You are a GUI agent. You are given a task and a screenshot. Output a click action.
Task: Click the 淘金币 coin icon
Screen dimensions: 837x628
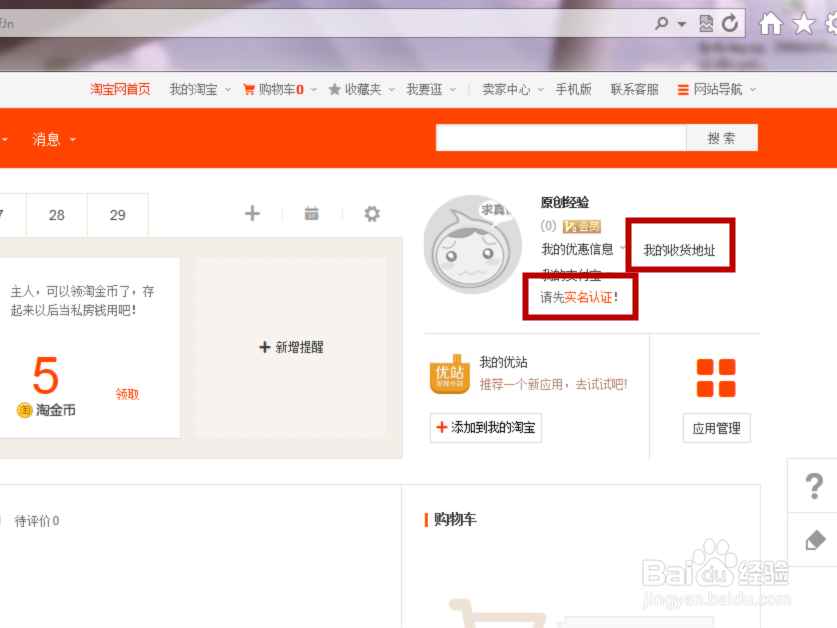pyautogui.click(x=25, y=410)
